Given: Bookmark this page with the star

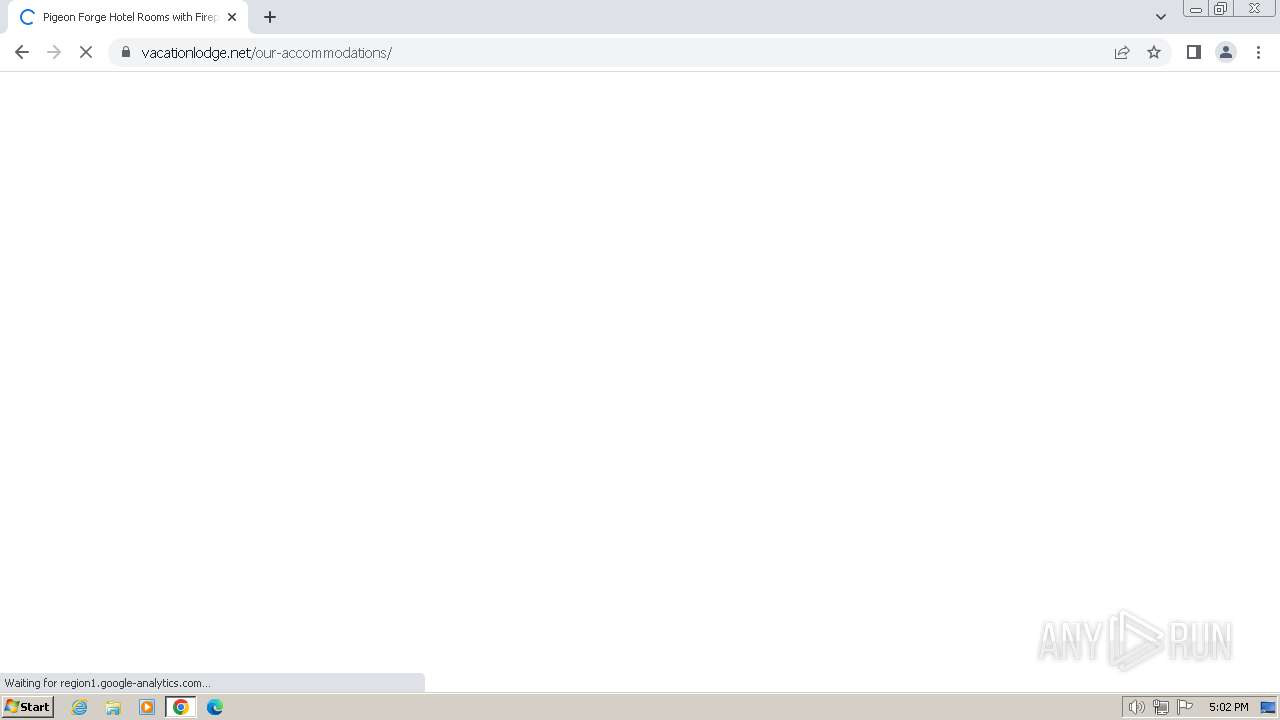Looking at the screenshot, I should 1154,52.
